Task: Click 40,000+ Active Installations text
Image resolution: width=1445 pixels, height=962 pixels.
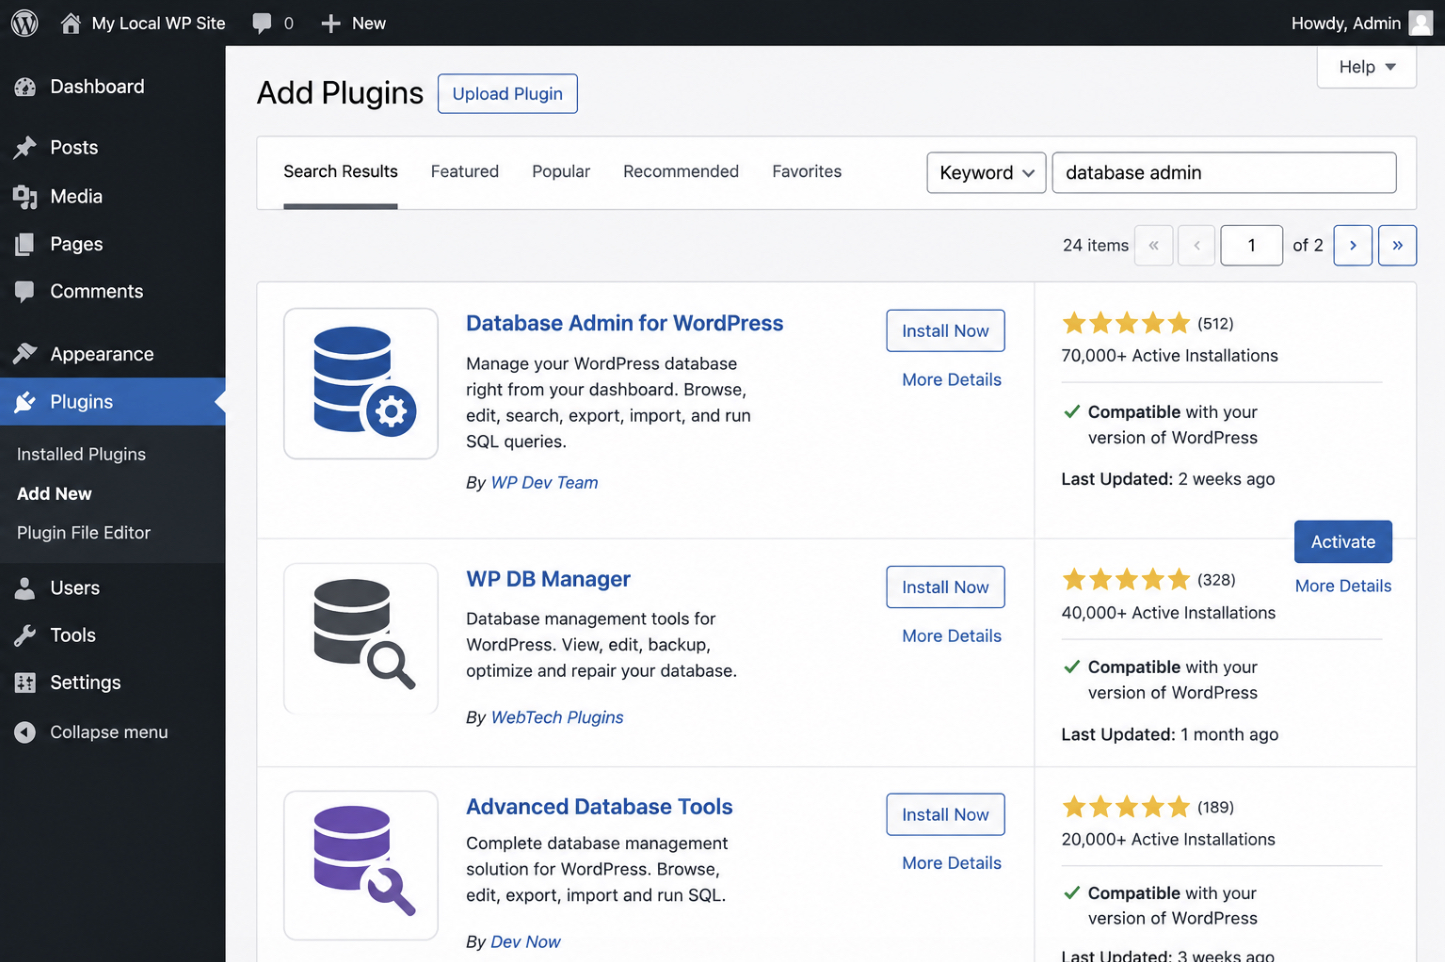Action: (1168, 613)
